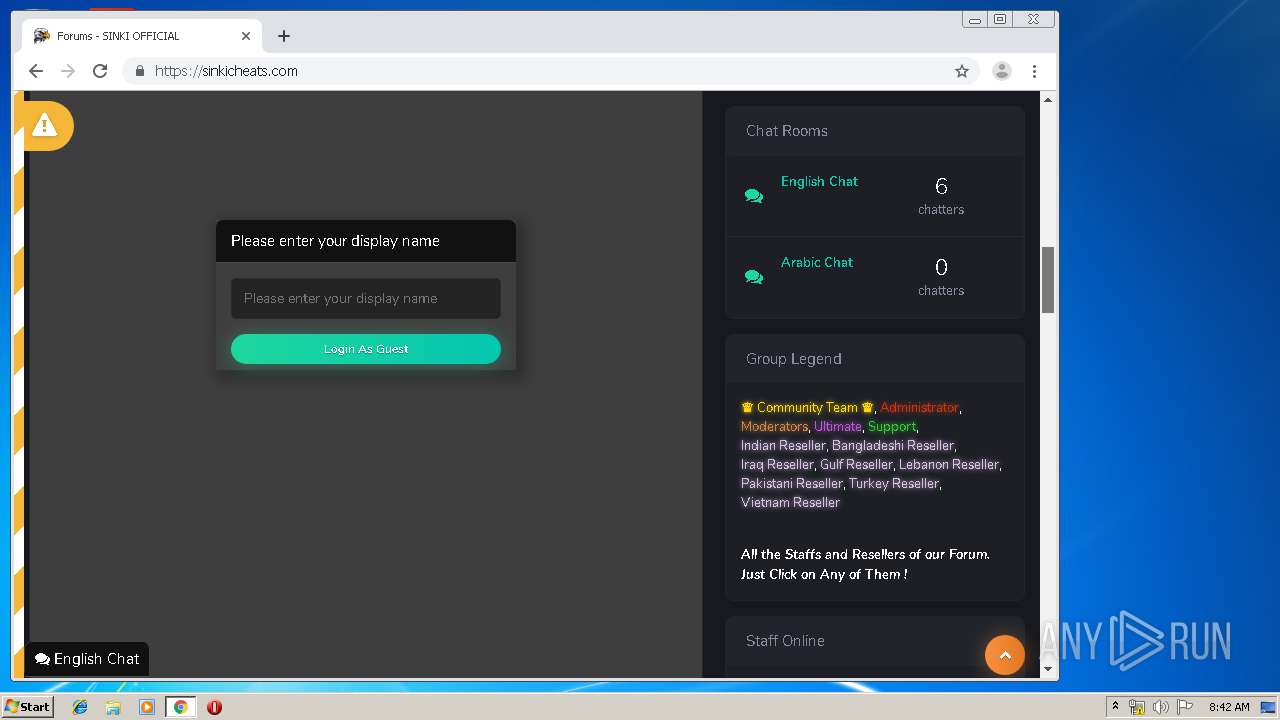1280x720 pixels.
Task: Click the Staff Online panel heading
Action: pos(785,641)
